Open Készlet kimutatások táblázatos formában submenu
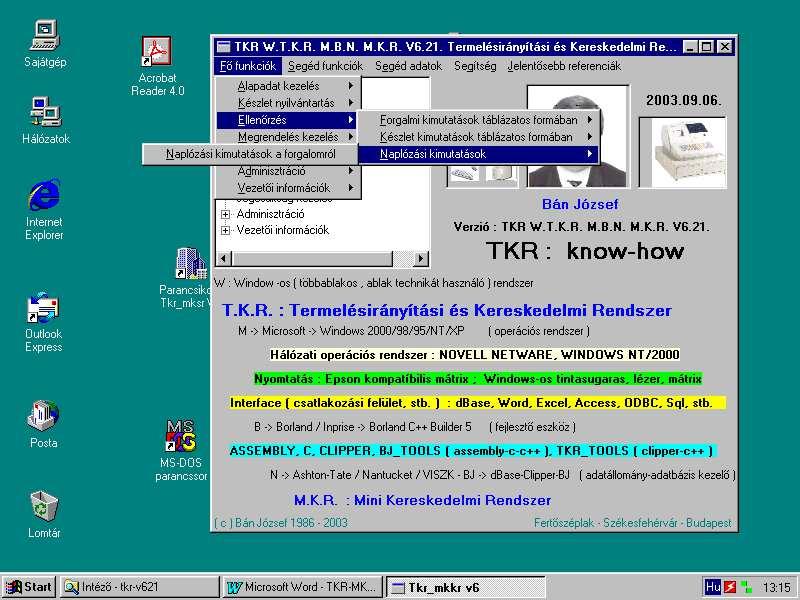Screen dimensions: 800x600 479,137
